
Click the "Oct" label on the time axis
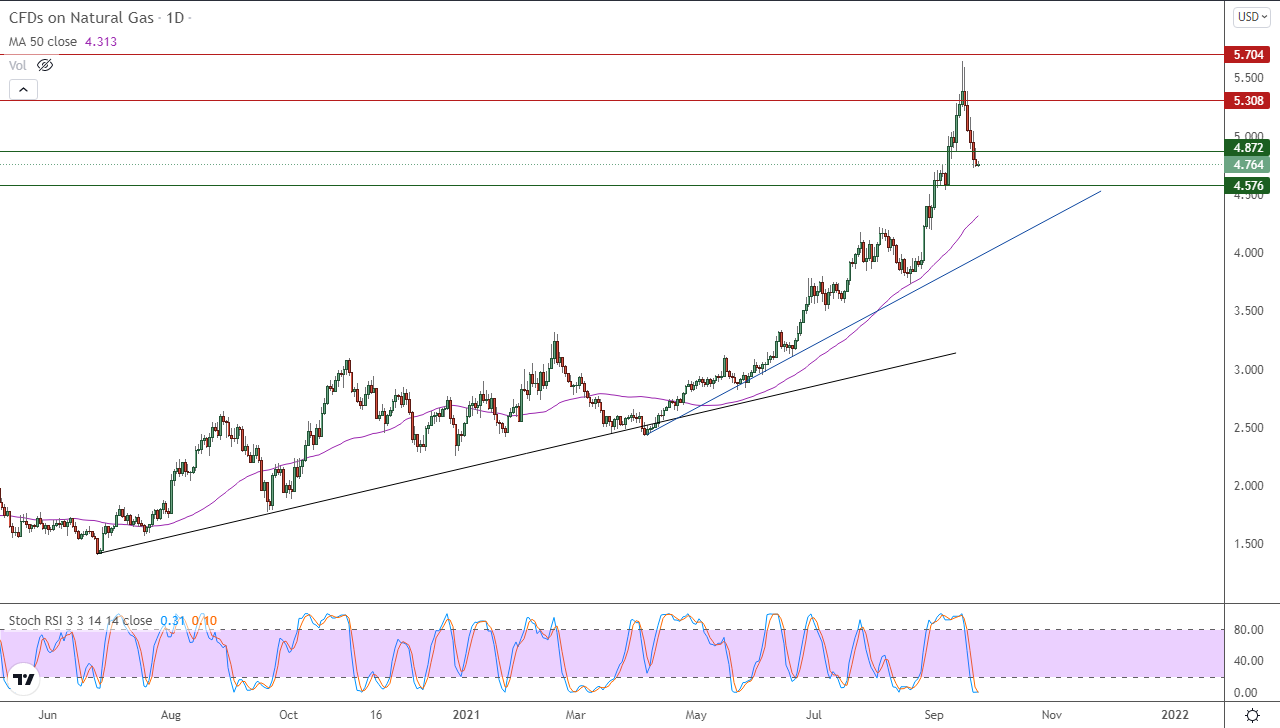[x=288, y=715]
